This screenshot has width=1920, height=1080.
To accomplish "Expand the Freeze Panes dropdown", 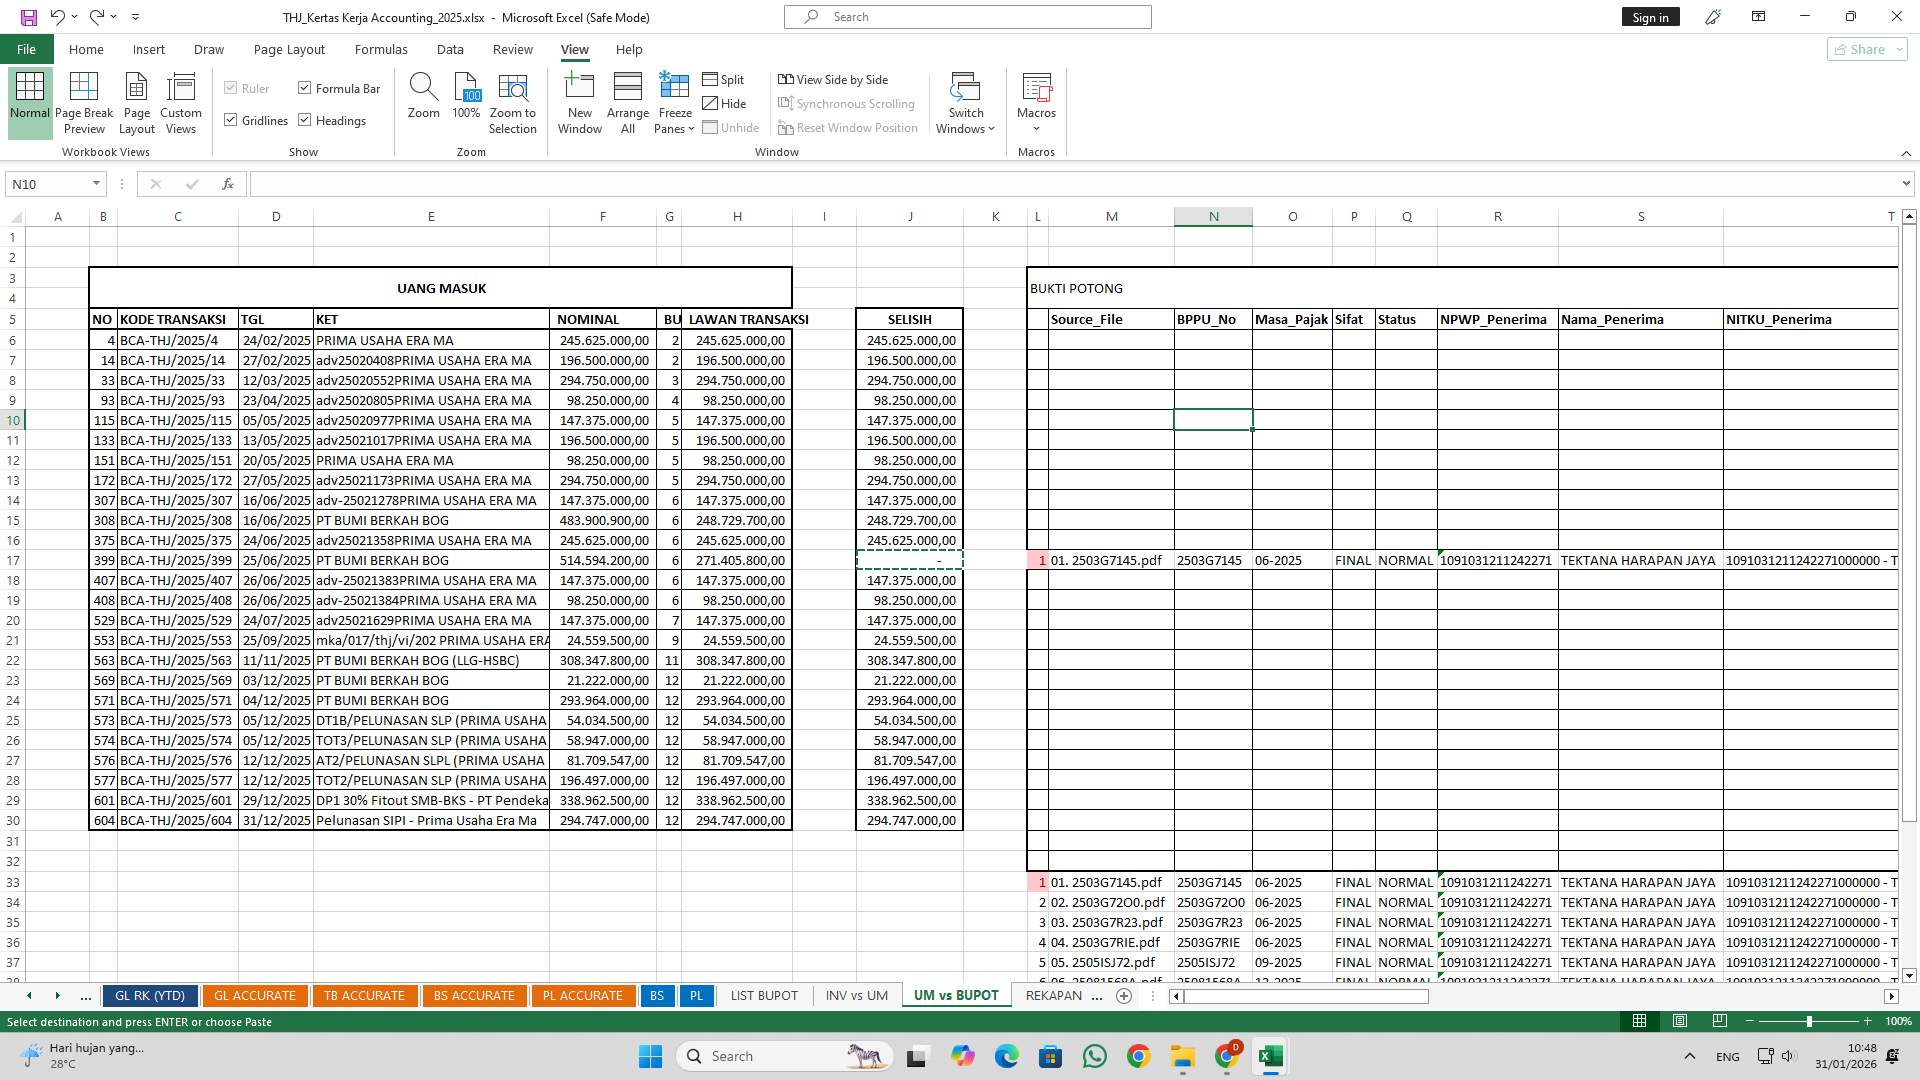I will (x=692, y=128).
